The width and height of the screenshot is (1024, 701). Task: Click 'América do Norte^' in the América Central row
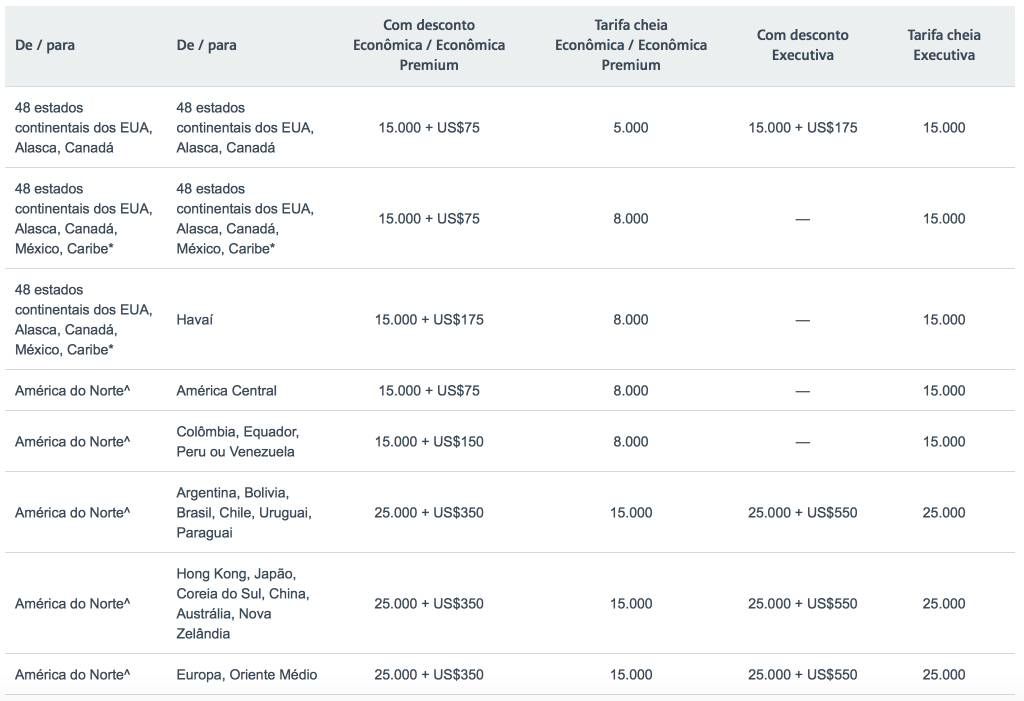(x=72, y=391)
